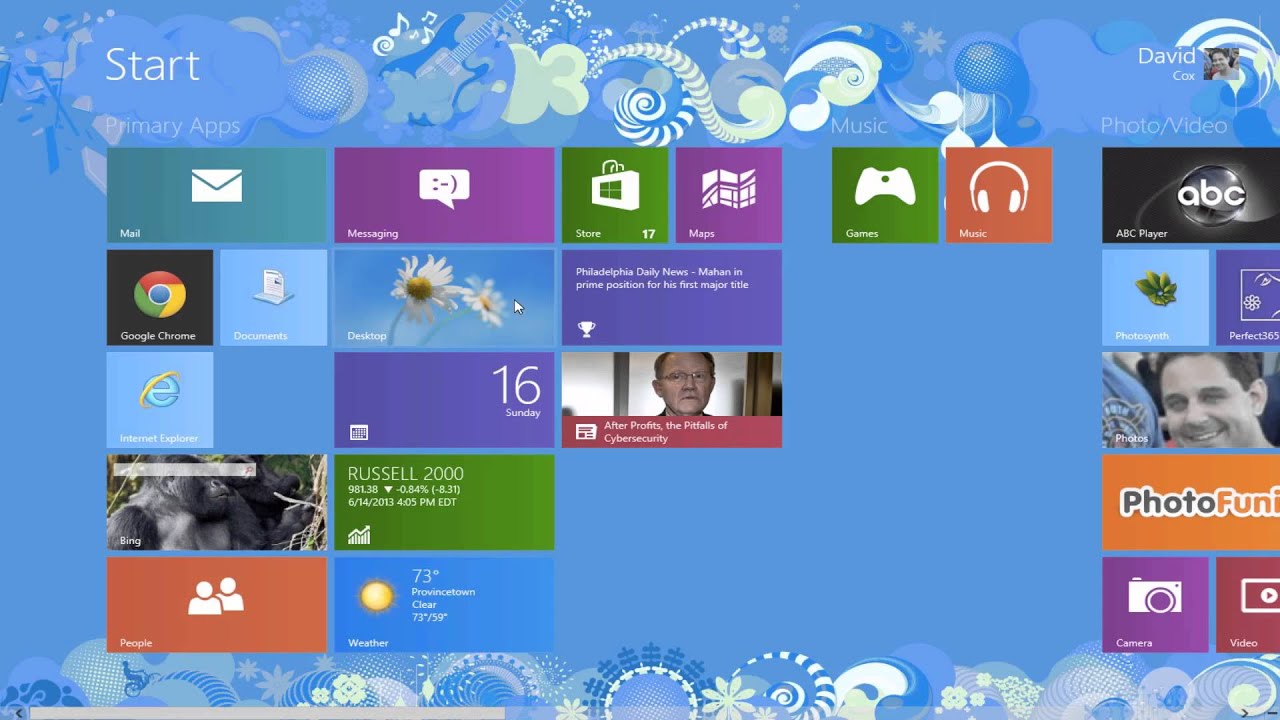
Task: Open the Documents tile
Action: pyautogui.click(x=273, y=297)
